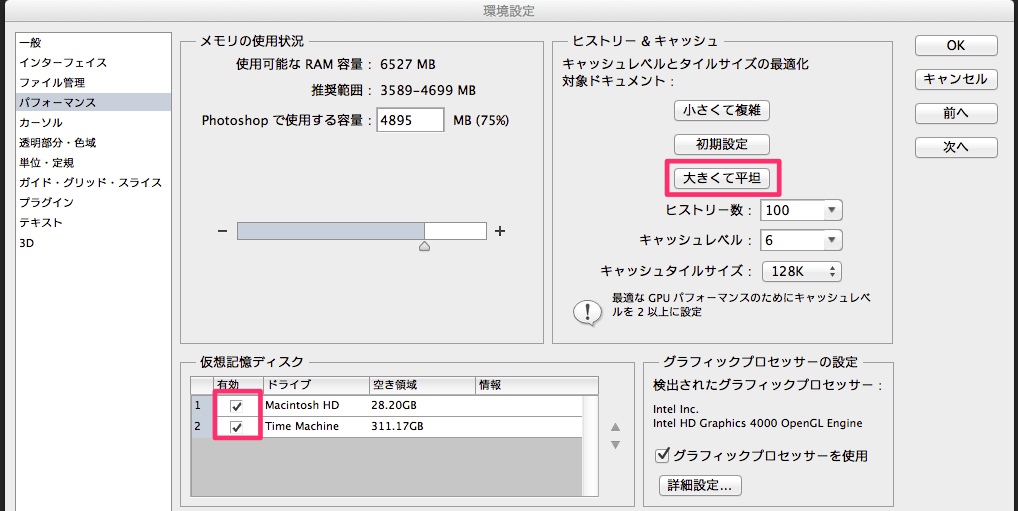The width and height of the screenshot is (1018, 511).
Task: Click the 詳細設定... button
Action: (x=699, y=486)
